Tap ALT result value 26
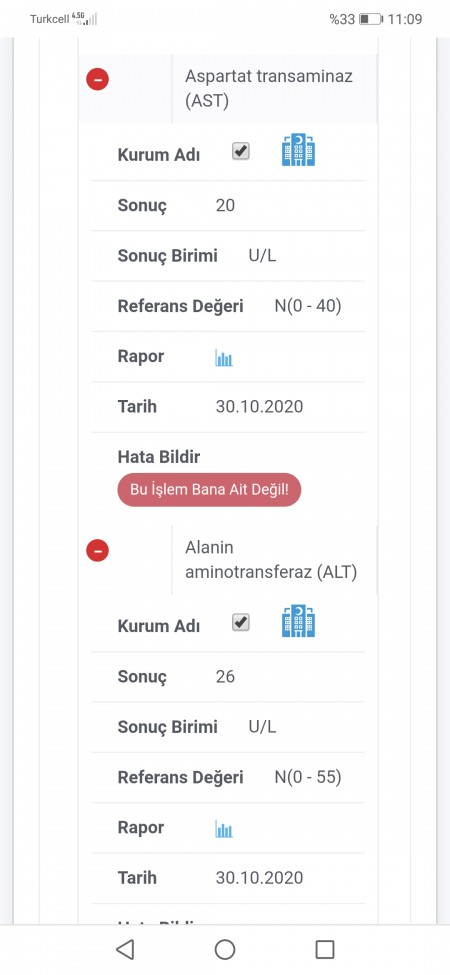Image resolution: width=450 pixels, height=975 pixels. click(225, 677)
